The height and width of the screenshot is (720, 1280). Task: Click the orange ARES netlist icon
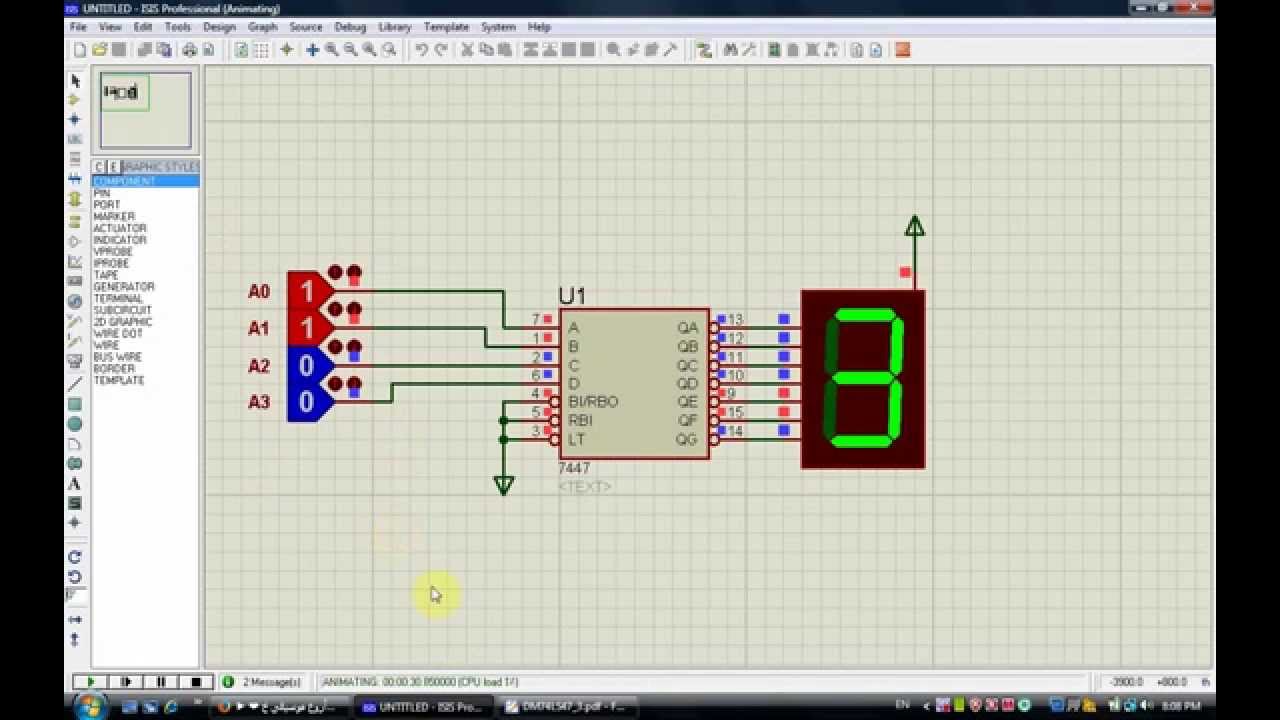(x=903, y=50)
